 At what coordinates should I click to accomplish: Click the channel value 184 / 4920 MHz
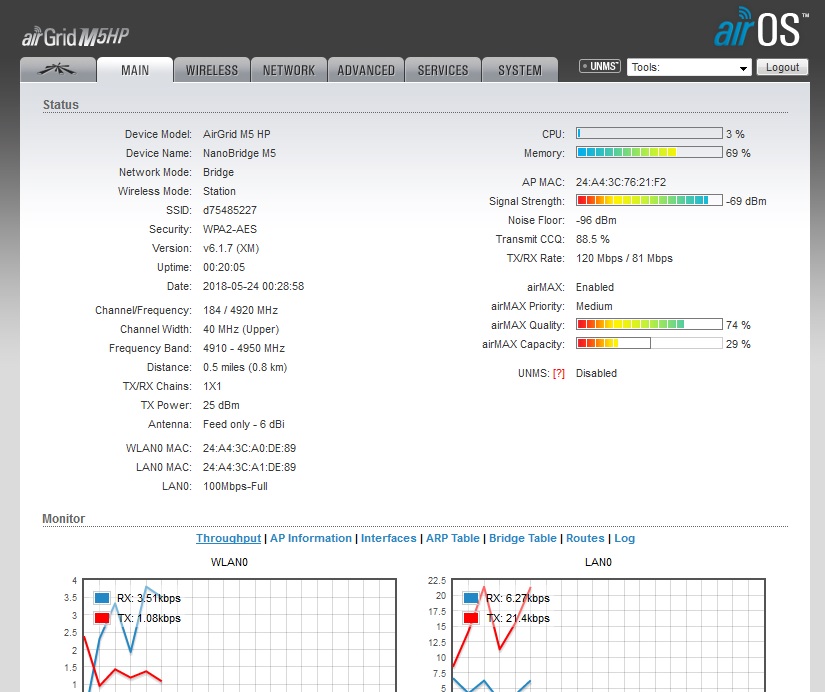[240, 310]
